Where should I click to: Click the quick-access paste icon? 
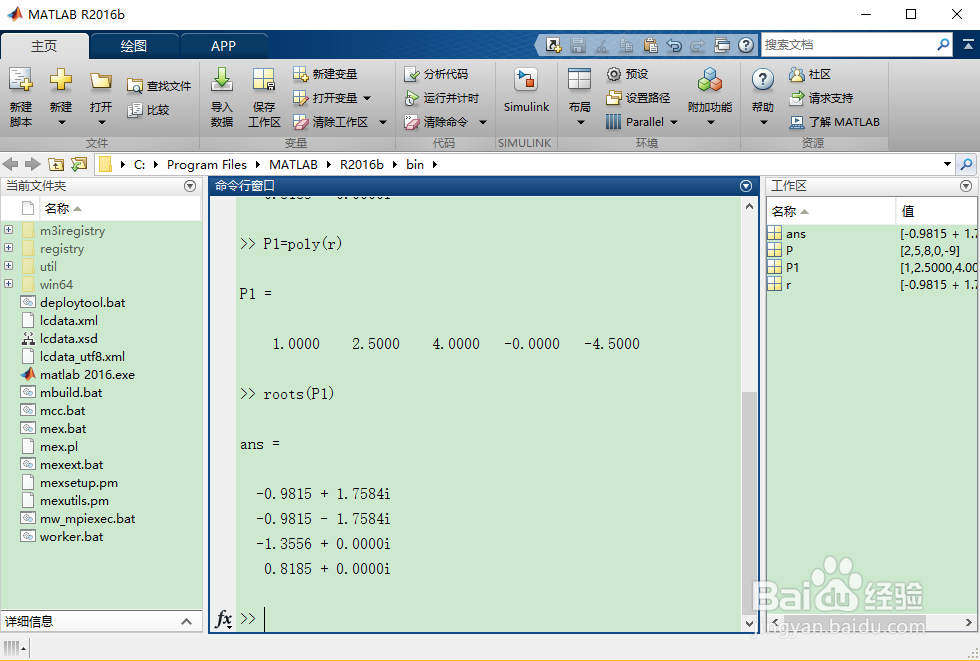pyautogui.click(x=650, y=45)
